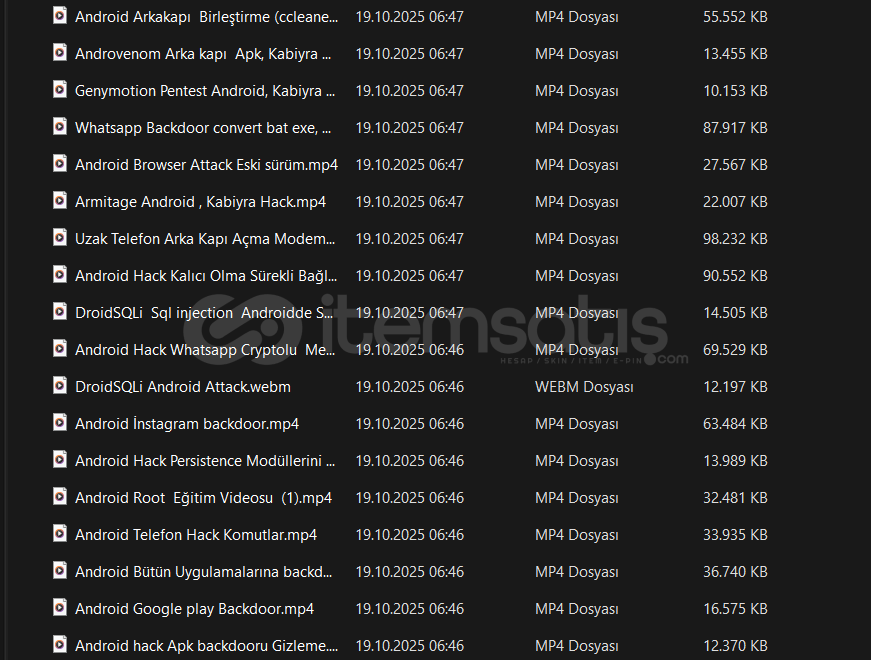Screen dimensions: 871x660
Task: Select file name Androvenom Arka kapı Apk
Action: point(203,54)
